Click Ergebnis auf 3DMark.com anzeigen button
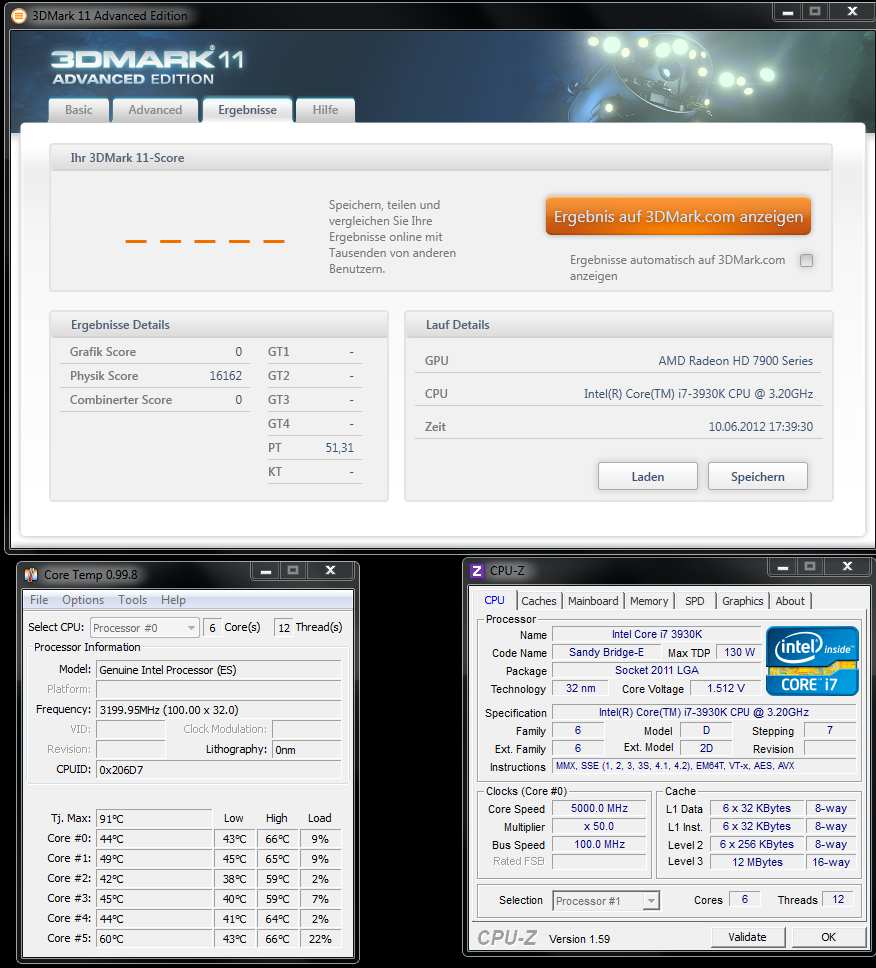 point(678,217)
